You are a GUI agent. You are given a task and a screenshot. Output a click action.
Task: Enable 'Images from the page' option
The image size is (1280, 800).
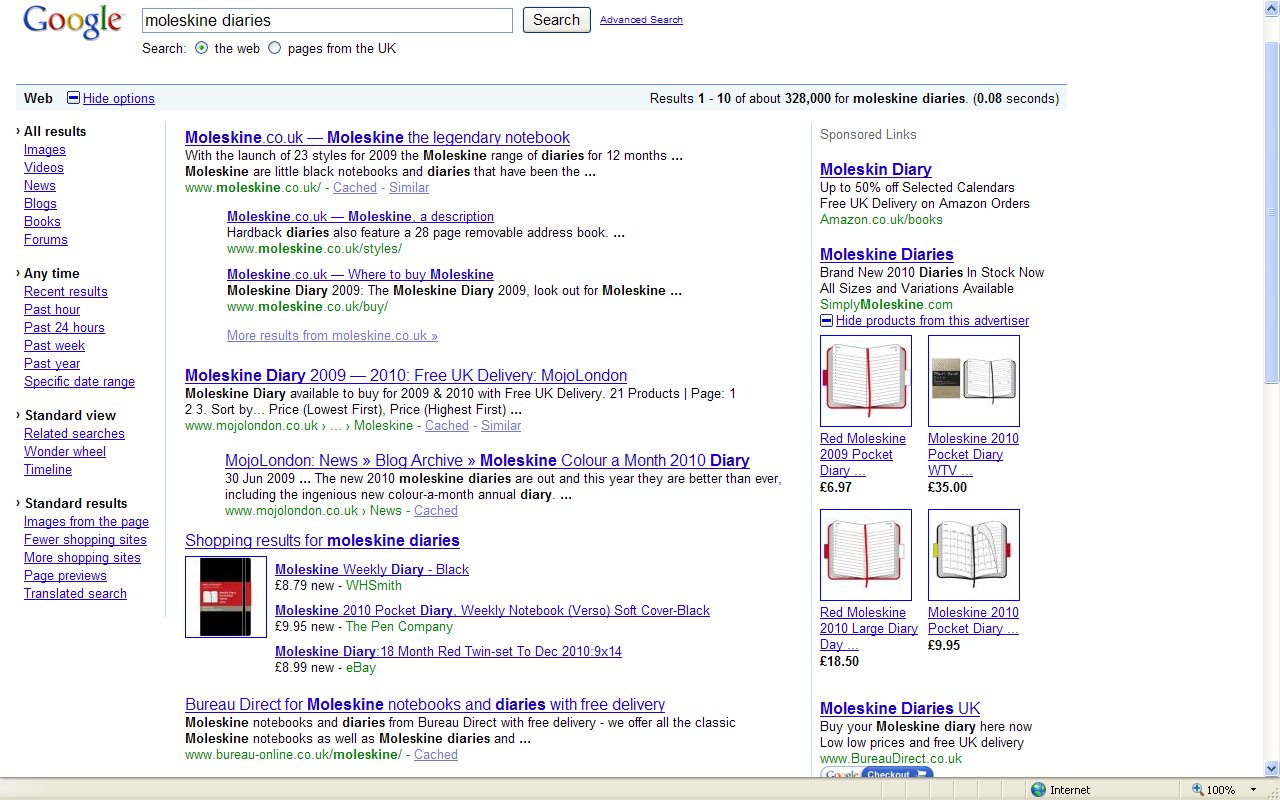pos(86,522)
